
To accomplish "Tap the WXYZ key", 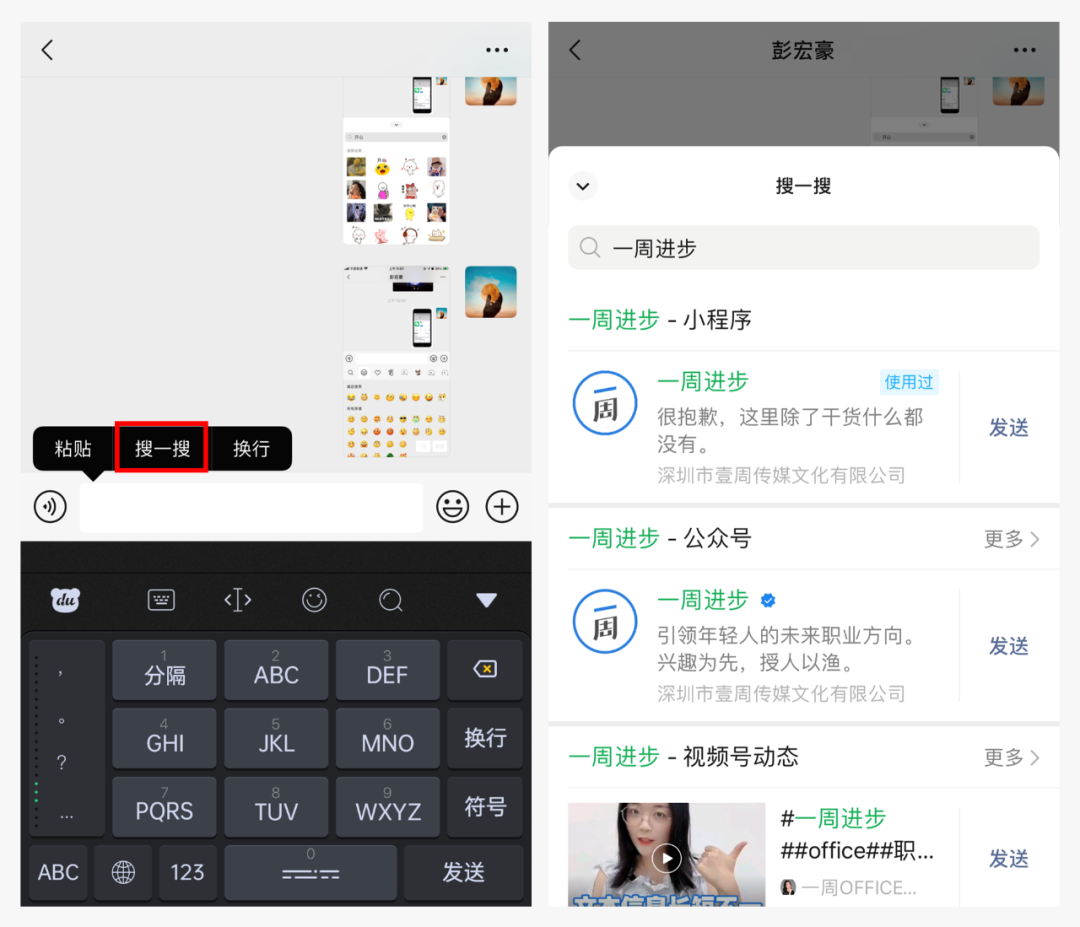I will [x=387, y=806].
